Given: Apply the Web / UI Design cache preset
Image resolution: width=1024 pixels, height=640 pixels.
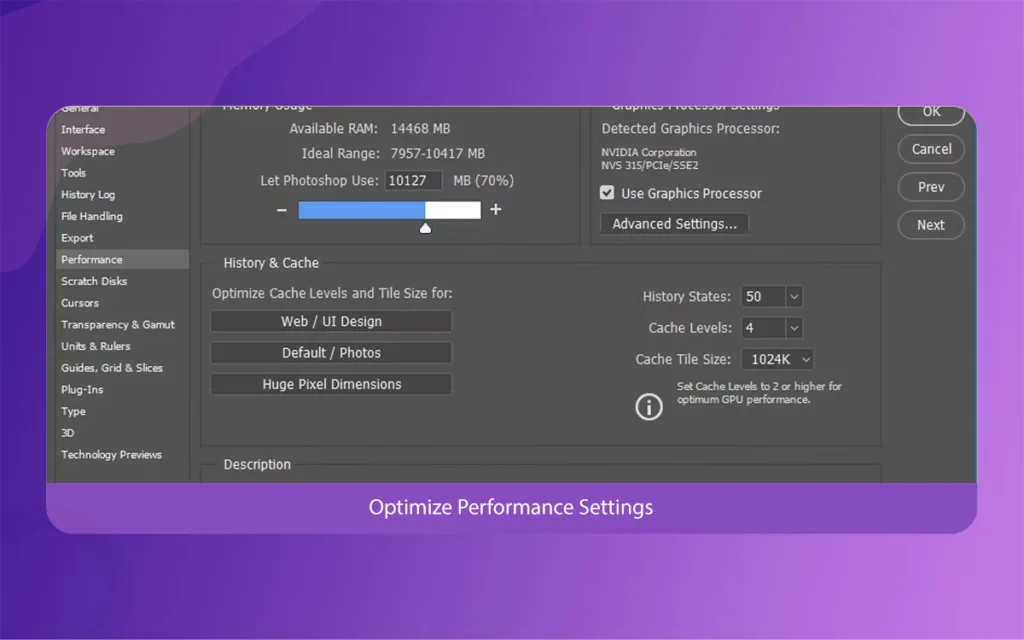Looking at the screenshot, I should click(331, 321).
